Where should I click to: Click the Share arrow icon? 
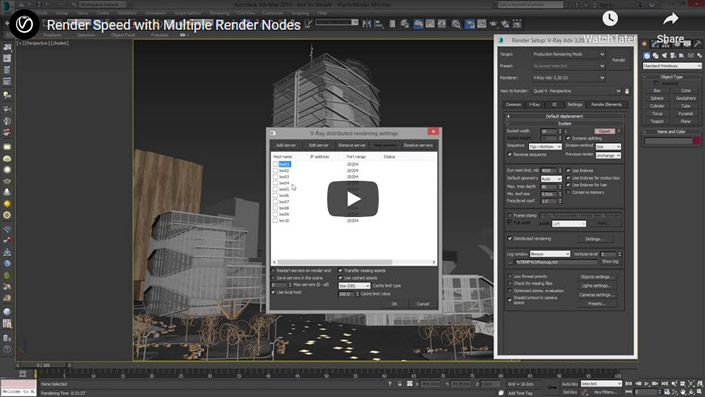[x=670, y=18]
